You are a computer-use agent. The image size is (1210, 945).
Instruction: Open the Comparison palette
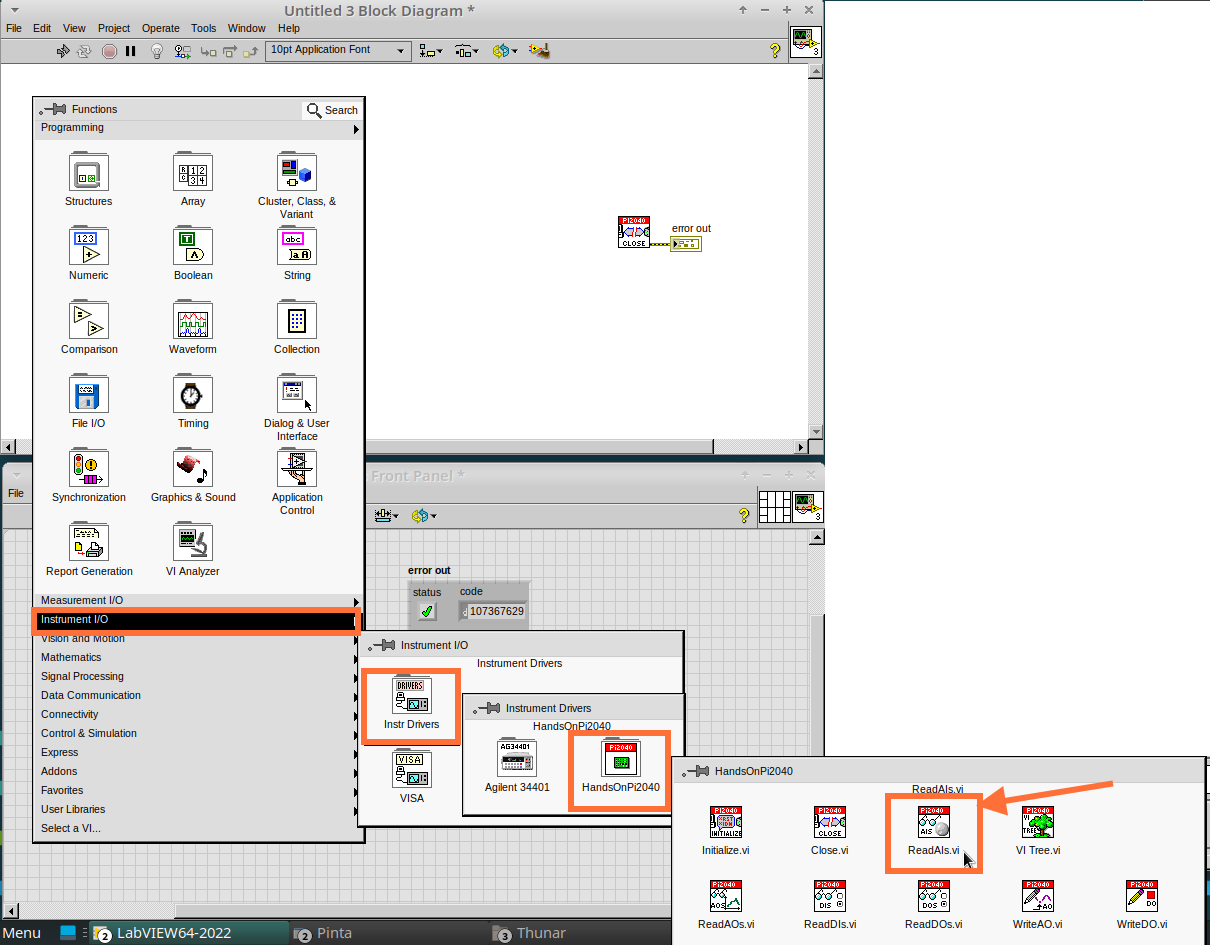click(x=89, y=328)
